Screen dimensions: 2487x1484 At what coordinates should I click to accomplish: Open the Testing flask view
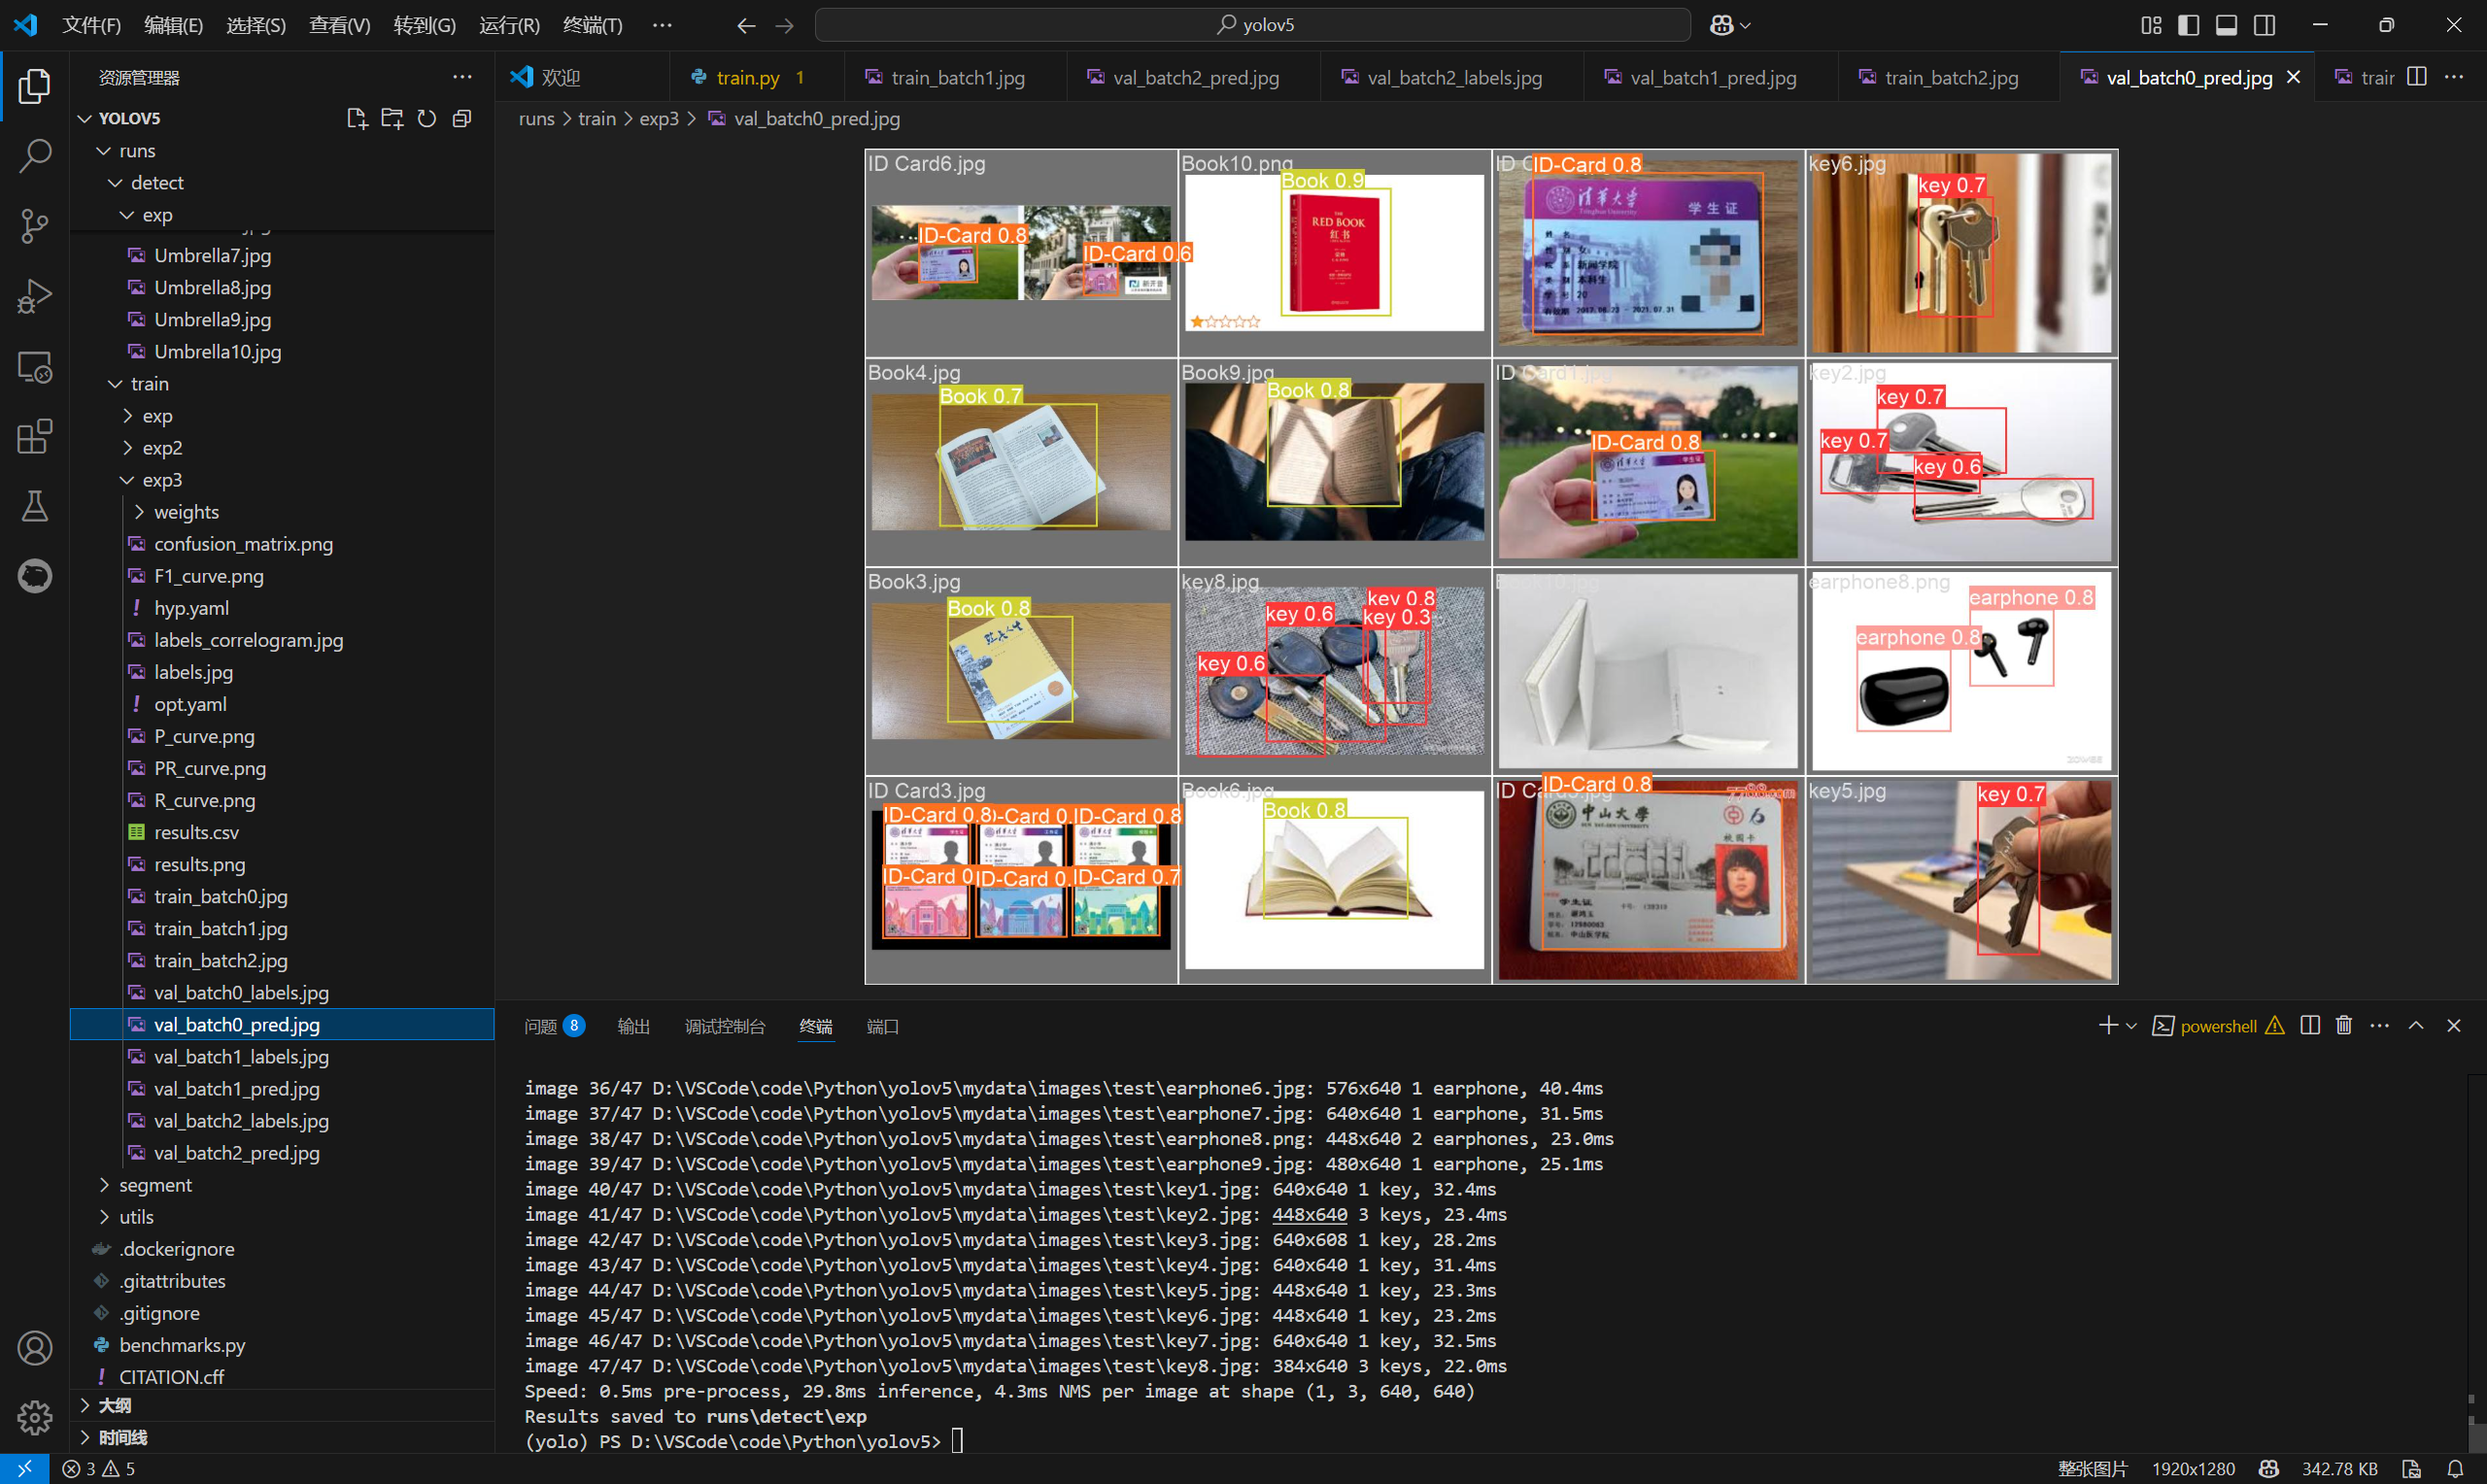[35, 507]
